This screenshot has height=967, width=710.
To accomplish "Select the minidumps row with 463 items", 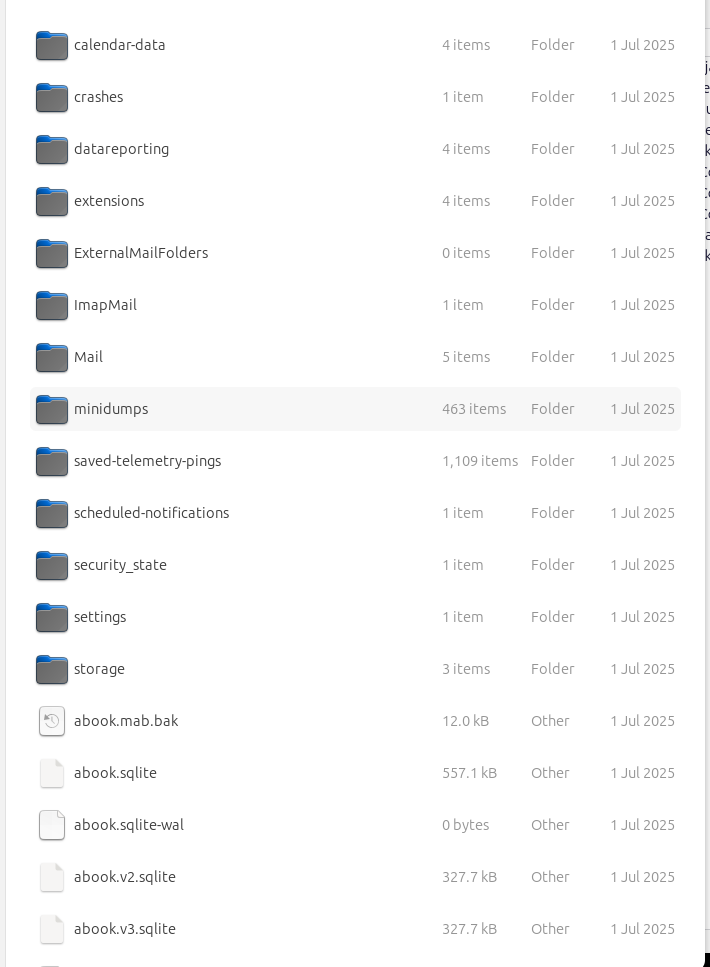I will 355,409.
